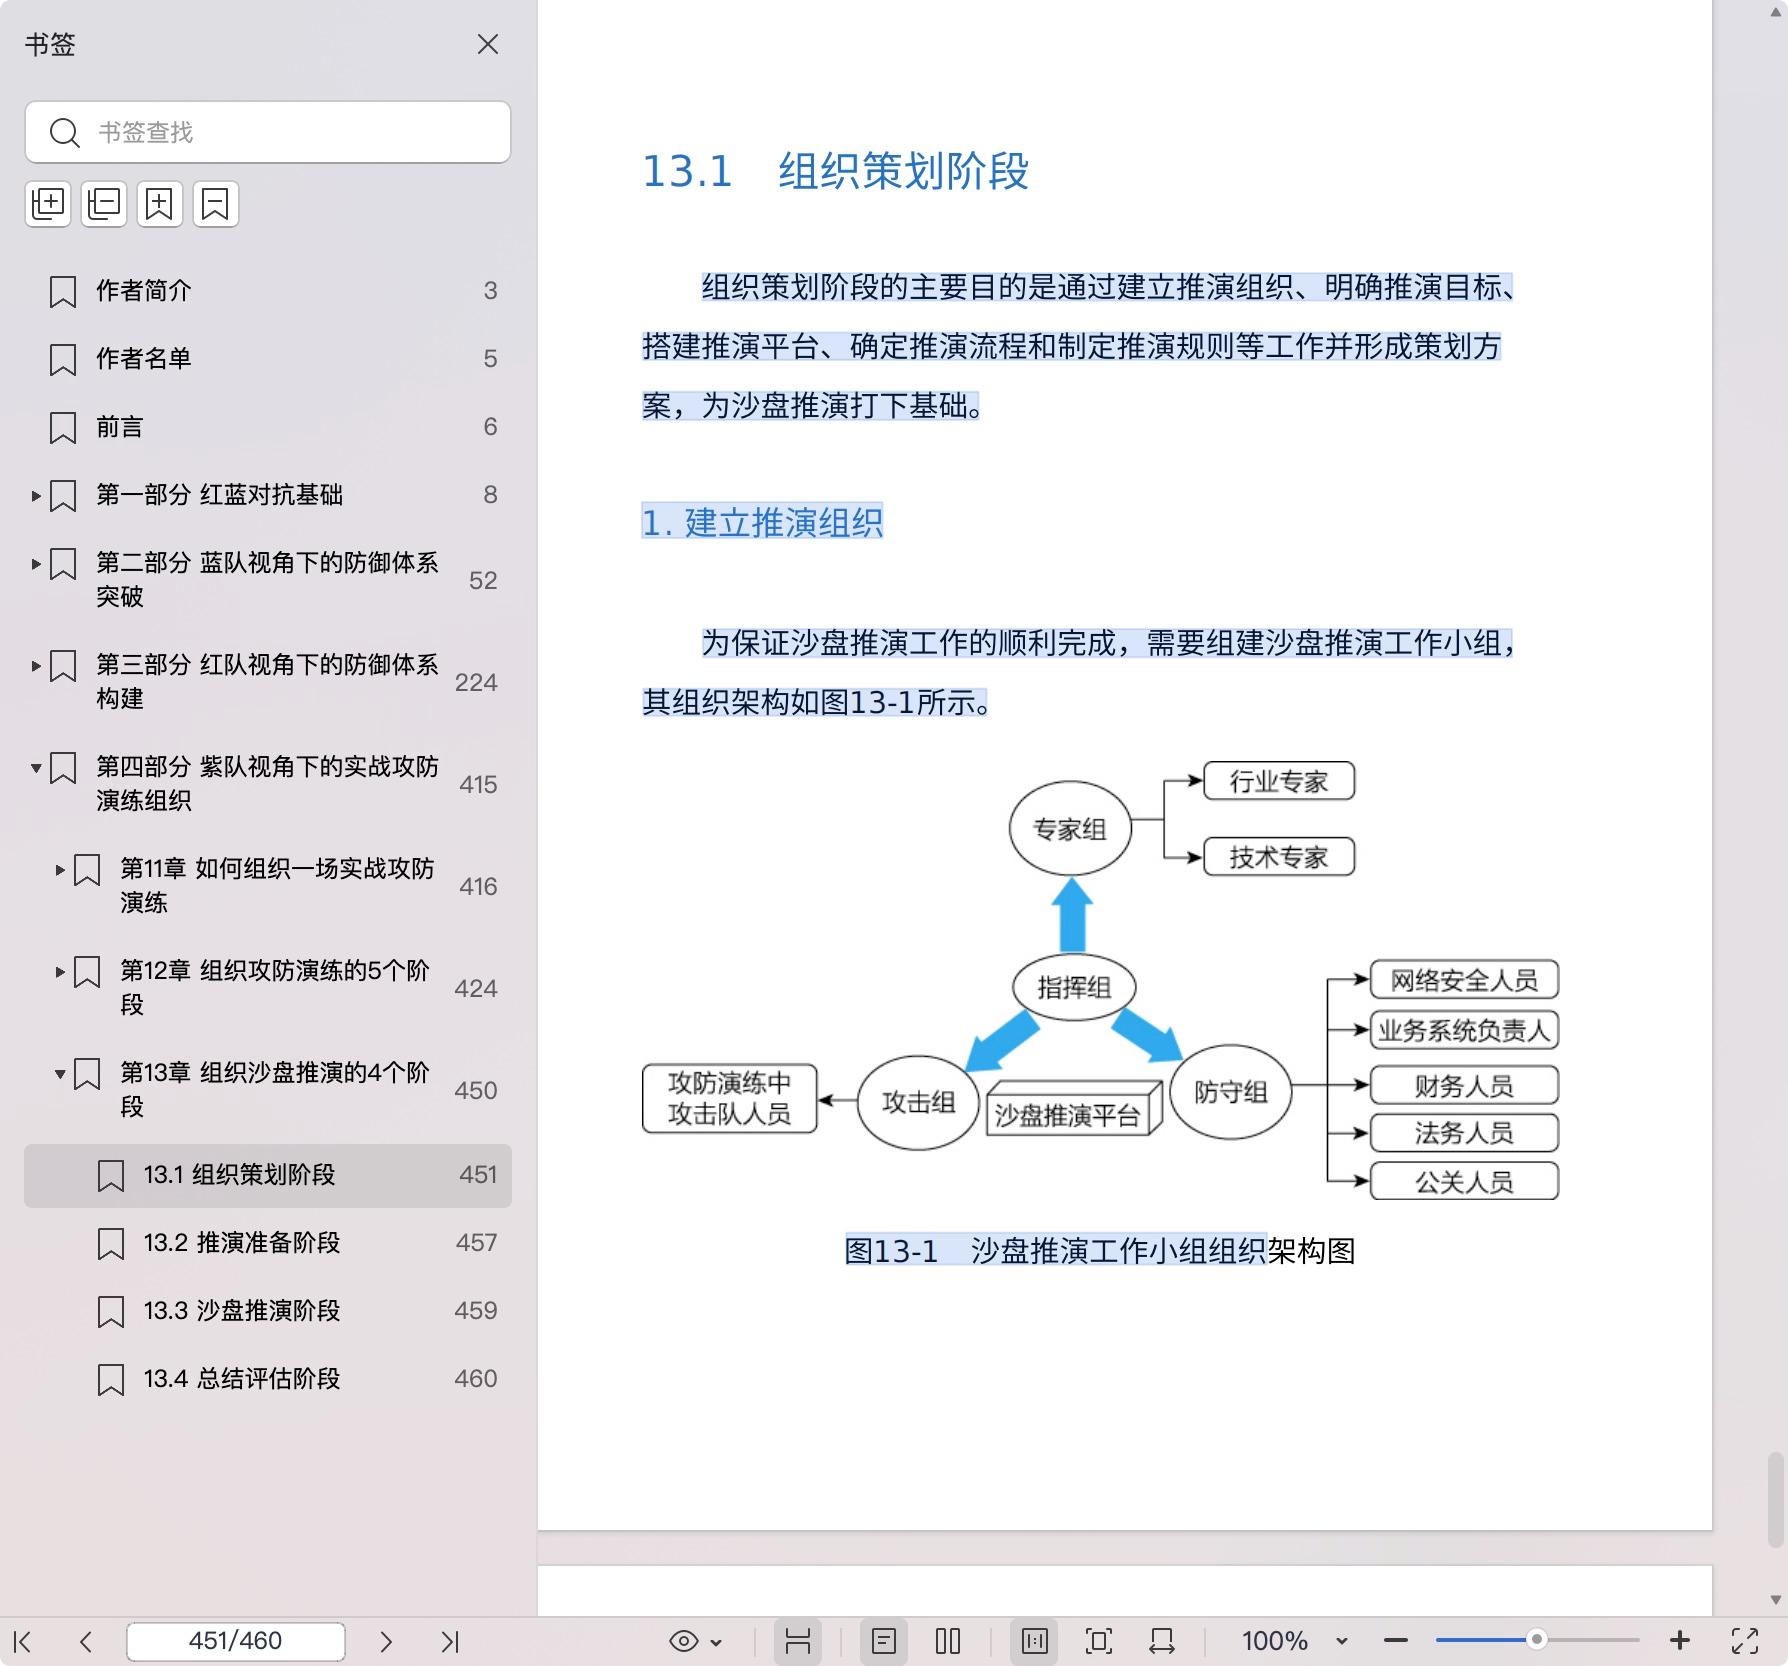Enter fullscreen mode icon
Viewport: 1788px width, 1666px height.
[x=1745, y=1641]
